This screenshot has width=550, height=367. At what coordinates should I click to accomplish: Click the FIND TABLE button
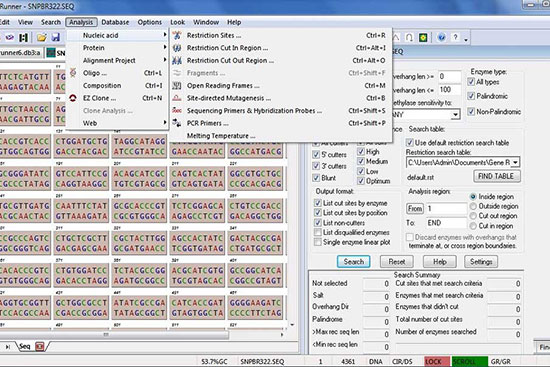(497, 176)
